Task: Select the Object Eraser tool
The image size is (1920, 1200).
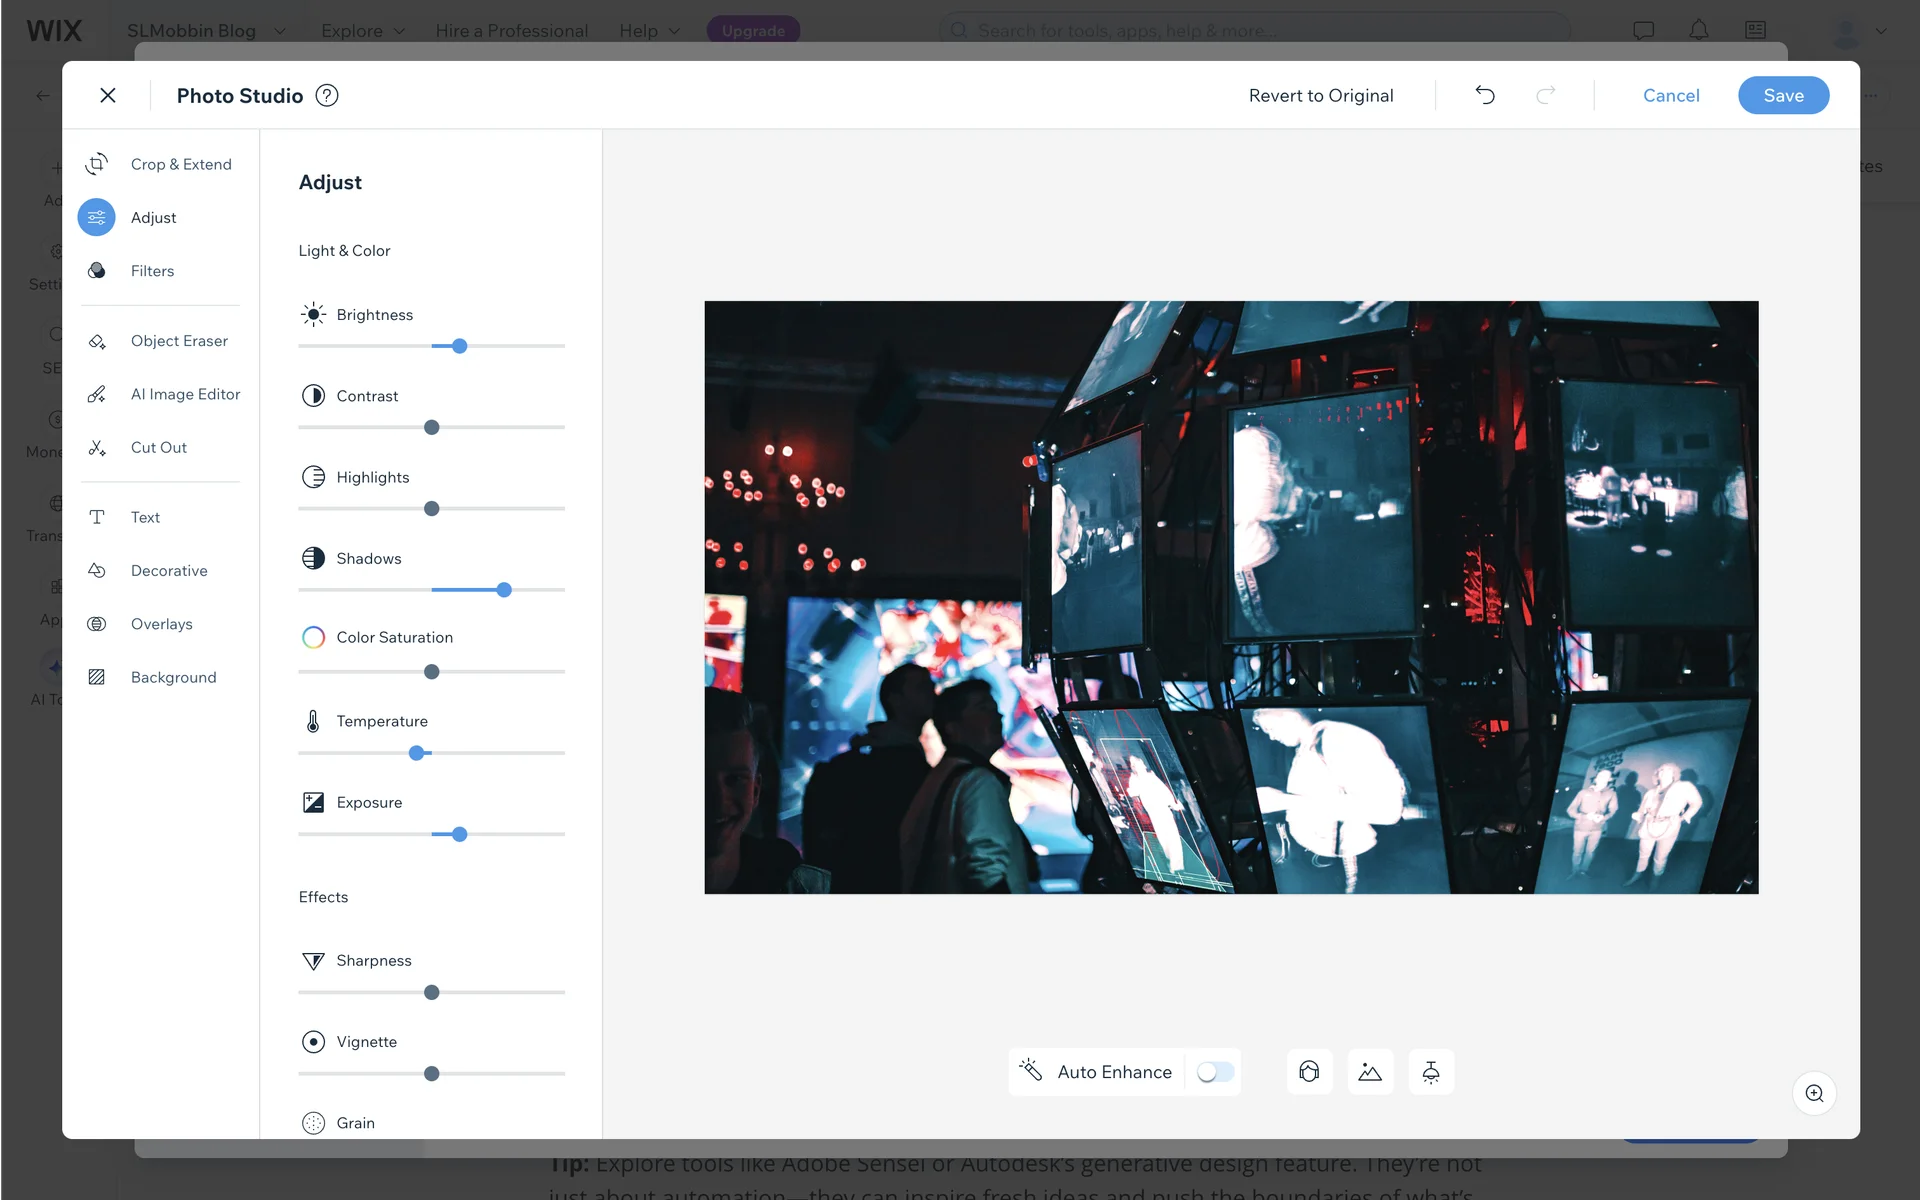Action: click(179, 341)
